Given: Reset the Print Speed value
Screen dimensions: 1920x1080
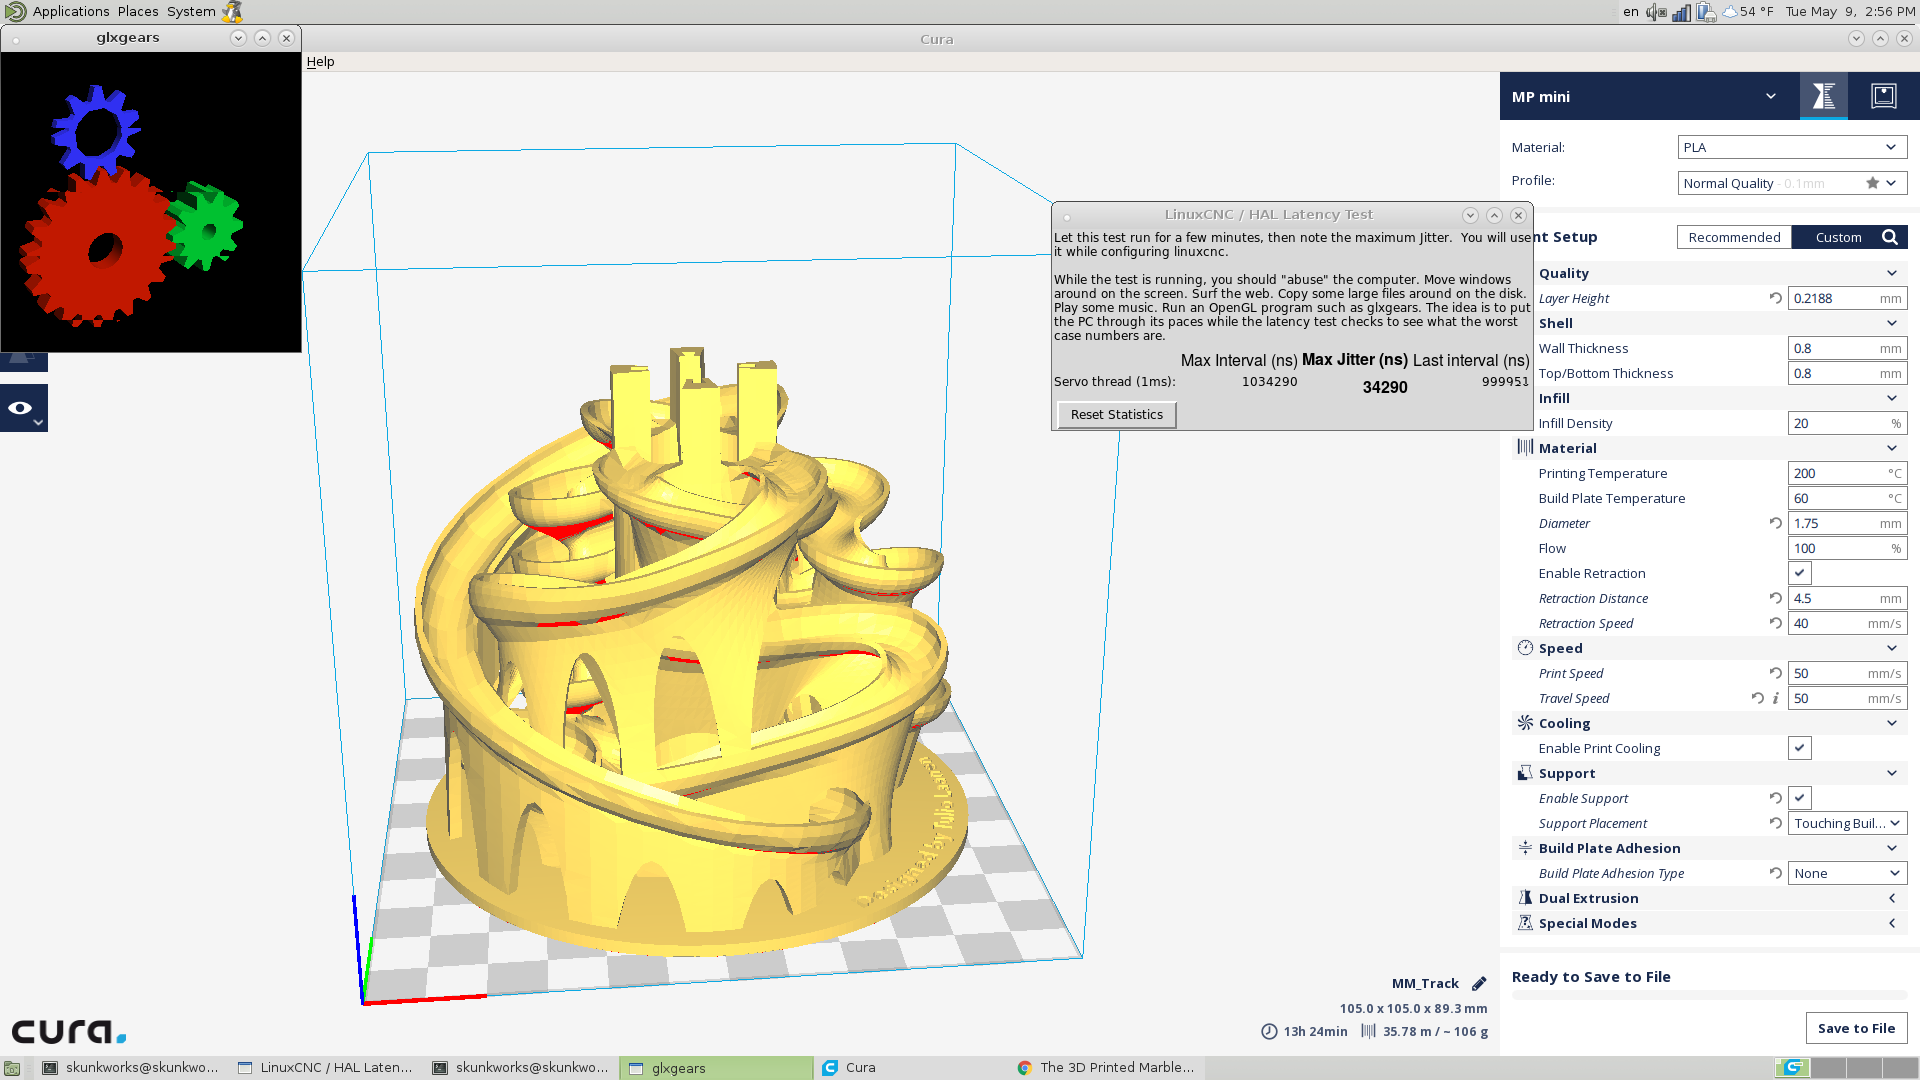Looking at the screenshot, I should 1775,673.
